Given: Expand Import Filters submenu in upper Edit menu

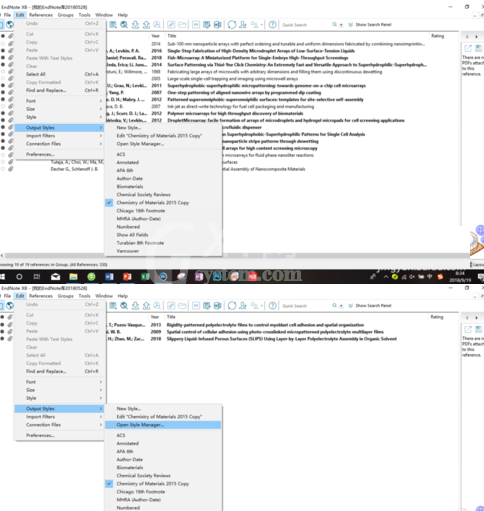Looking at the screenshot, I should 59,136.
